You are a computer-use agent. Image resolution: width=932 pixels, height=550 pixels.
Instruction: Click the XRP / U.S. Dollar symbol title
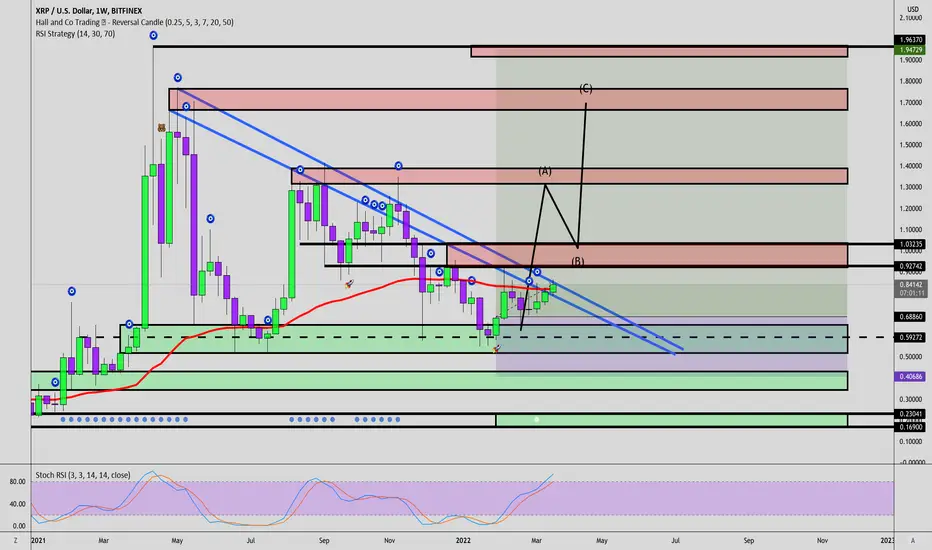[89, 11]
